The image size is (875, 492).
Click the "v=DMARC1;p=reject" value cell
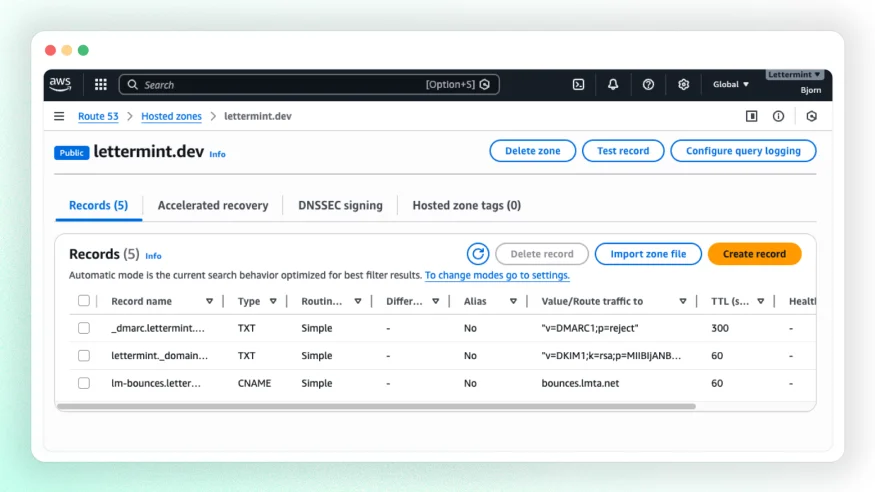click(x=590, y=328)
